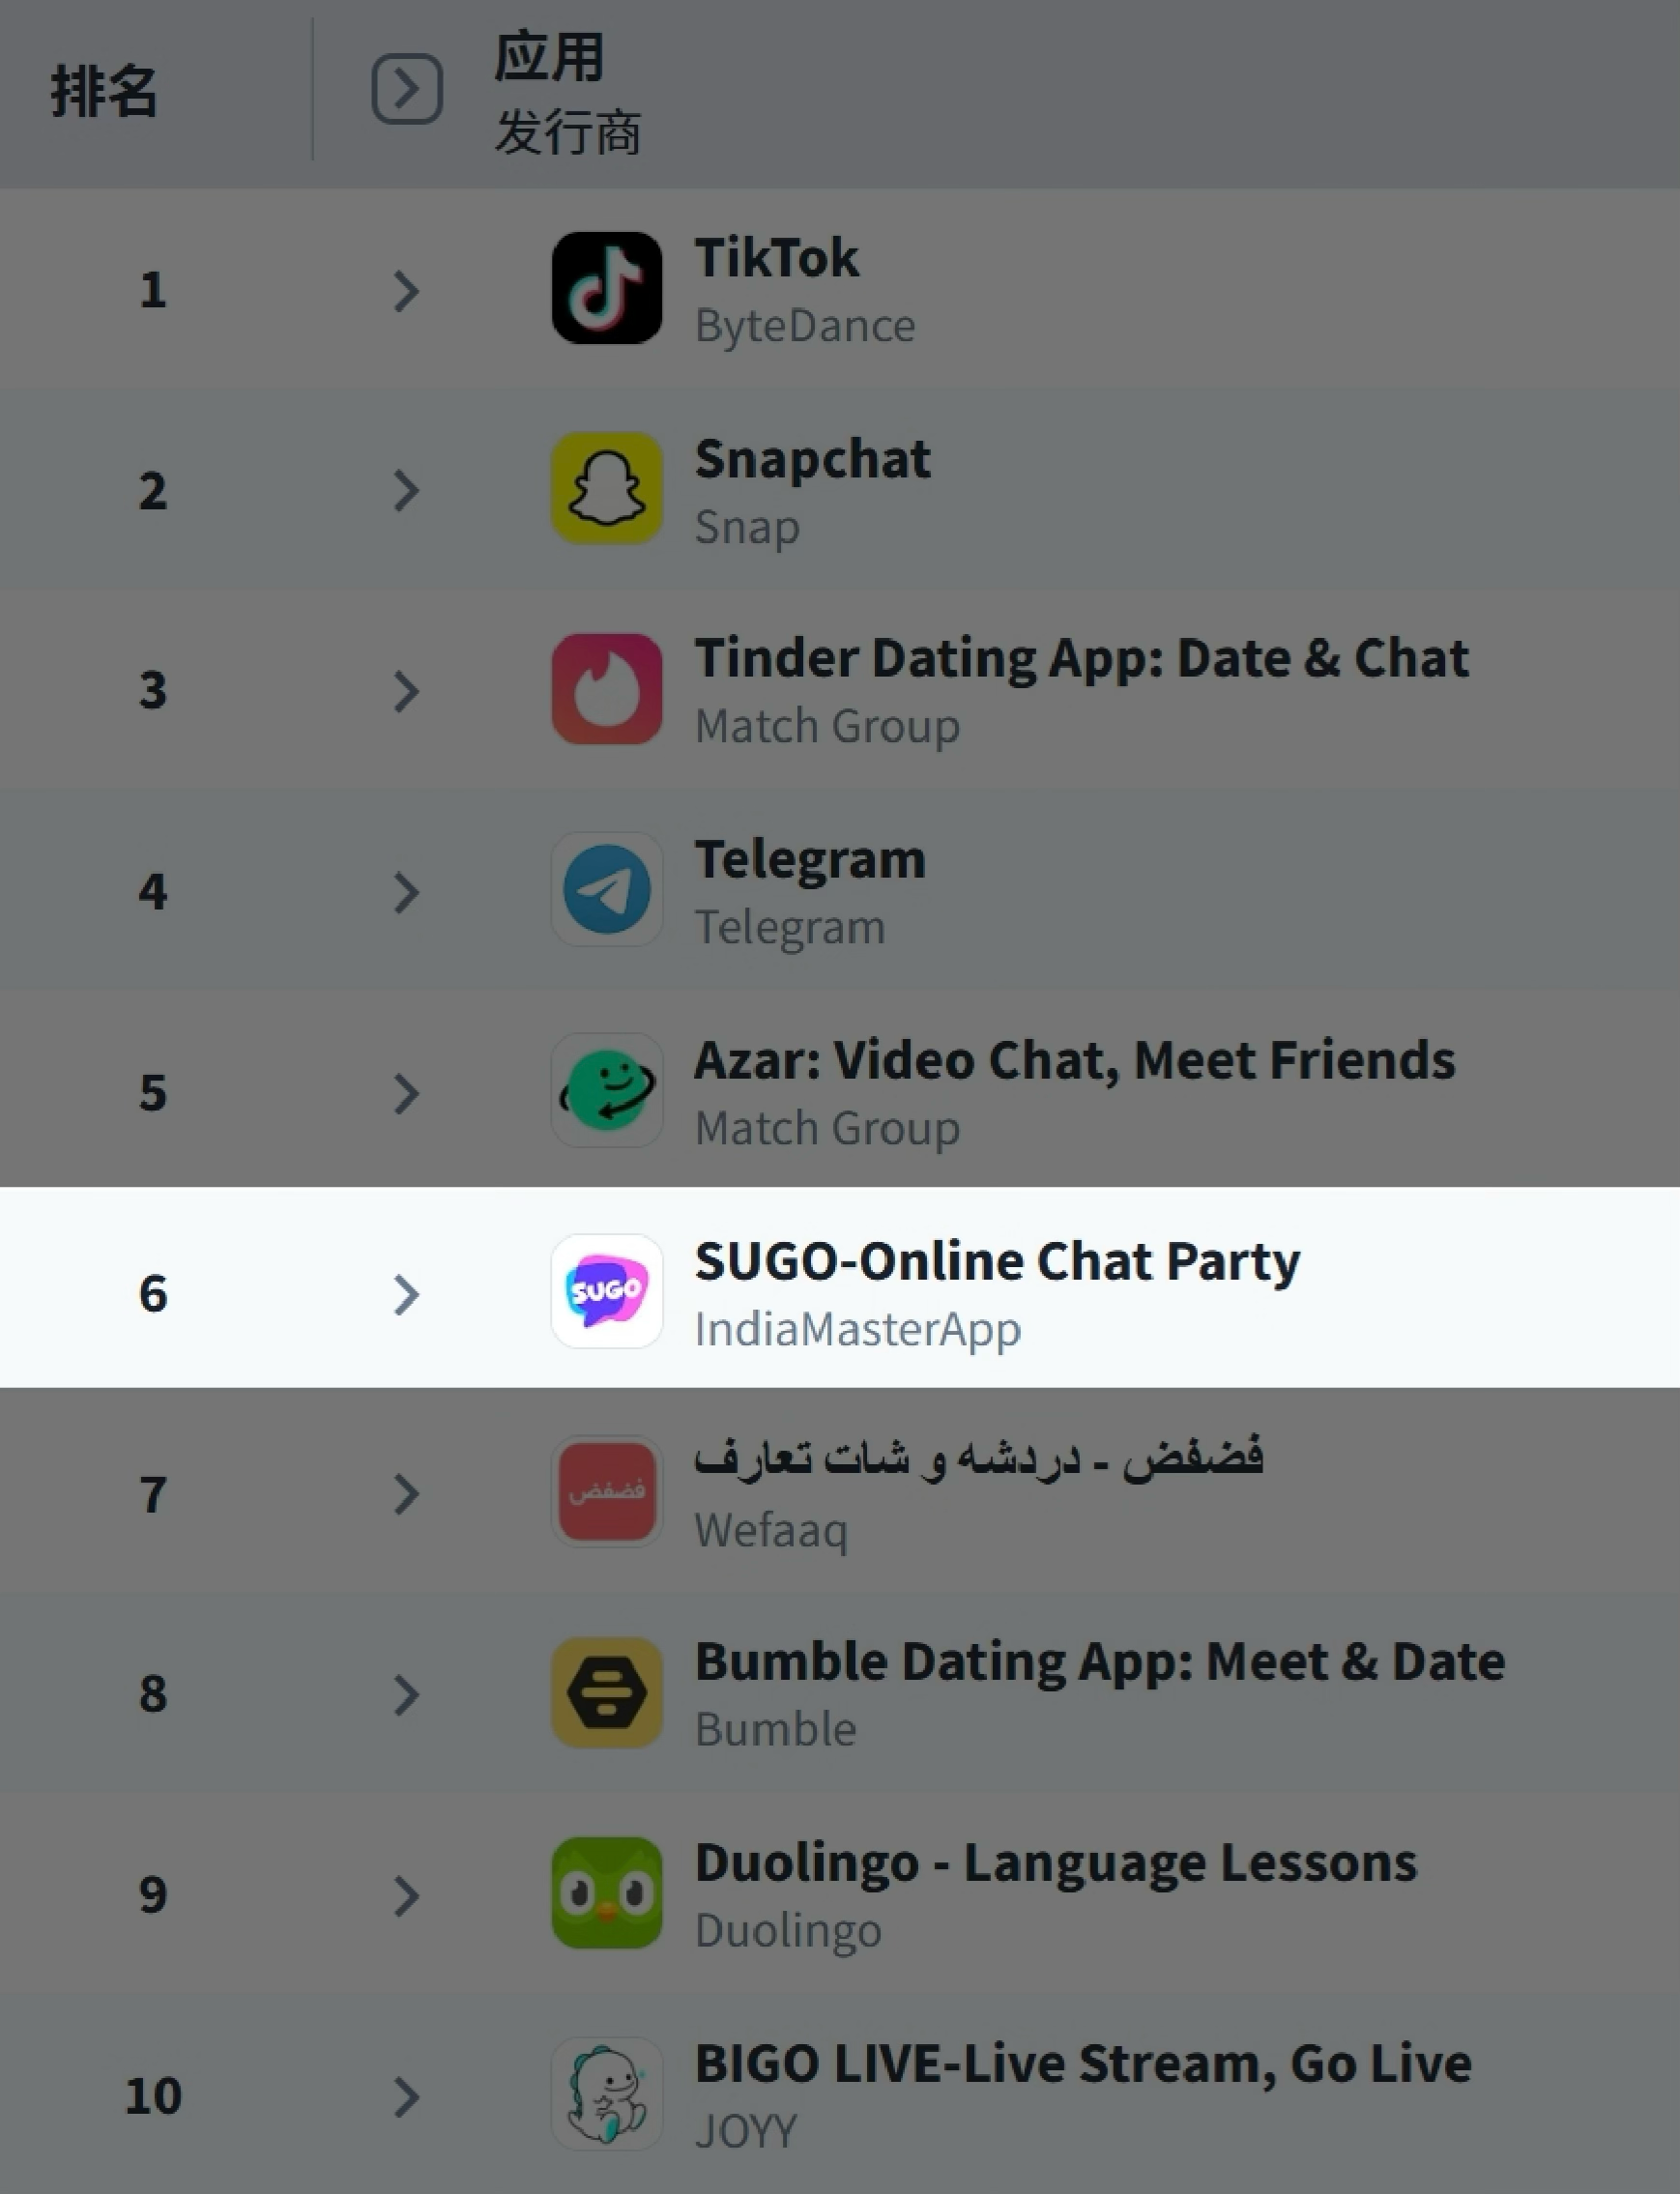Click the TikTok app icon

click(x=606, y=288)
